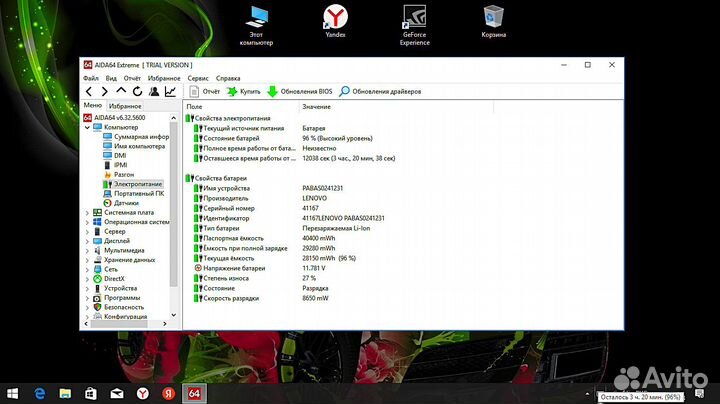Expand the Сеть node

(x=87, y=269)
